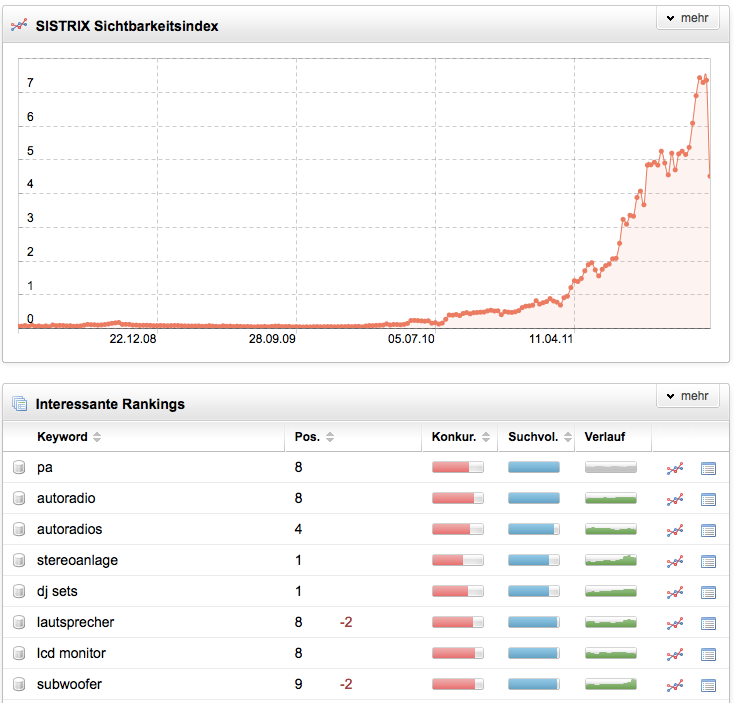The image size is (734, 703).
Task: Click the 'subwoofer' keyword link
Action: (69, 685)
